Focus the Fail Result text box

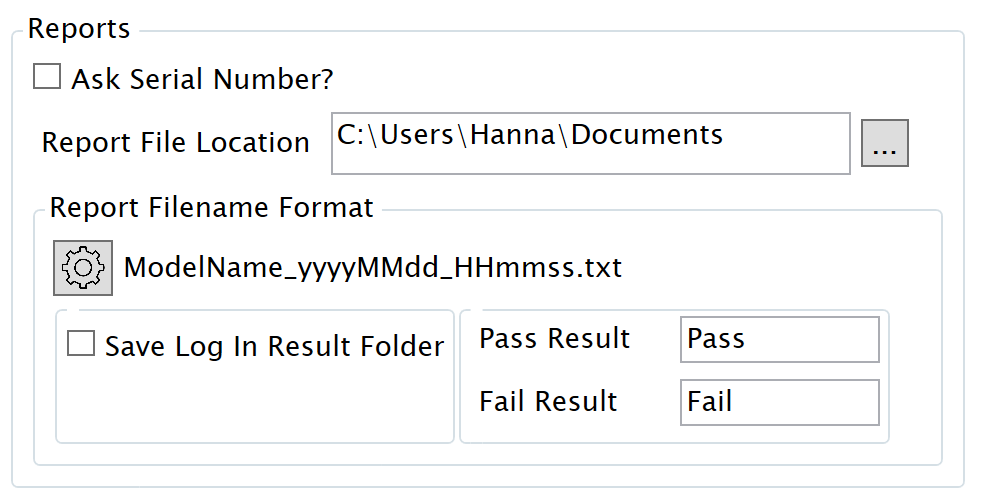778,402
